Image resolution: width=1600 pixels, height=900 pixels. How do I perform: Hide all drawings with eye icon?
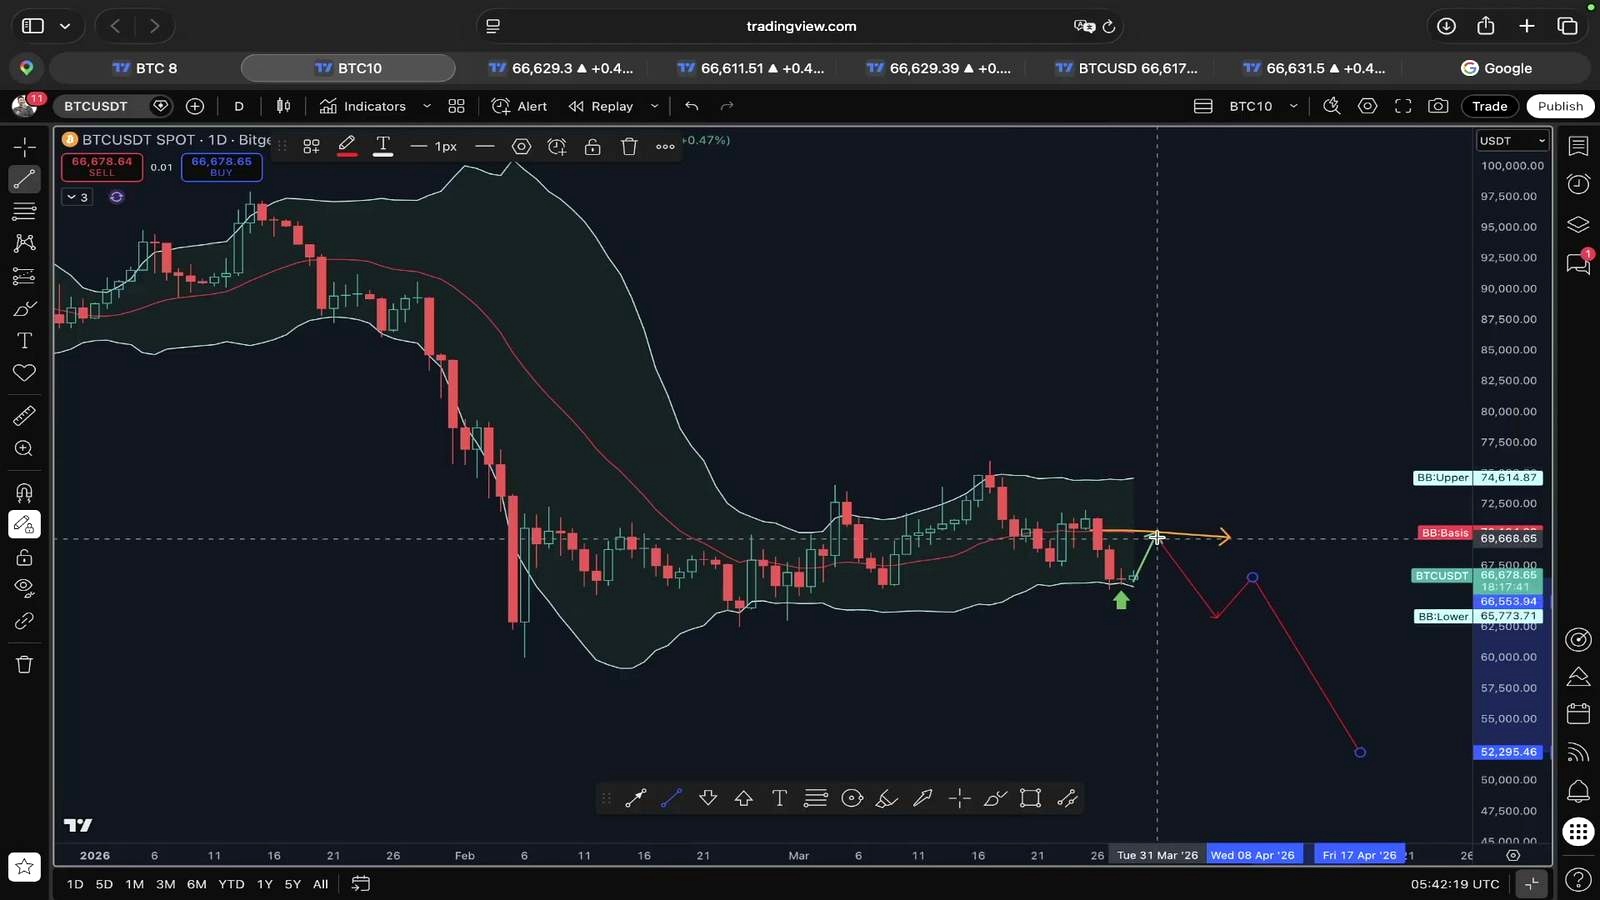tap(24, 588)
